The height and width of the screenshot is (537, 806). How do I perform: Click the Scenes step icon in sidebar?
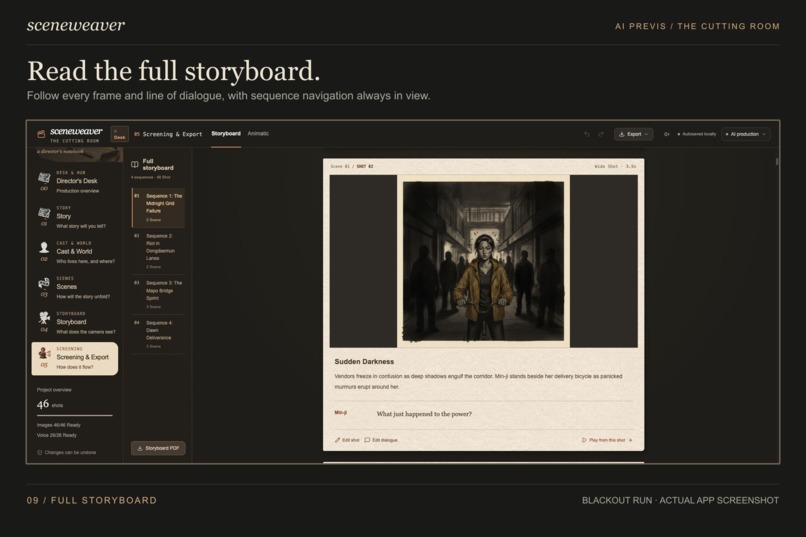(x=44, y=283)
